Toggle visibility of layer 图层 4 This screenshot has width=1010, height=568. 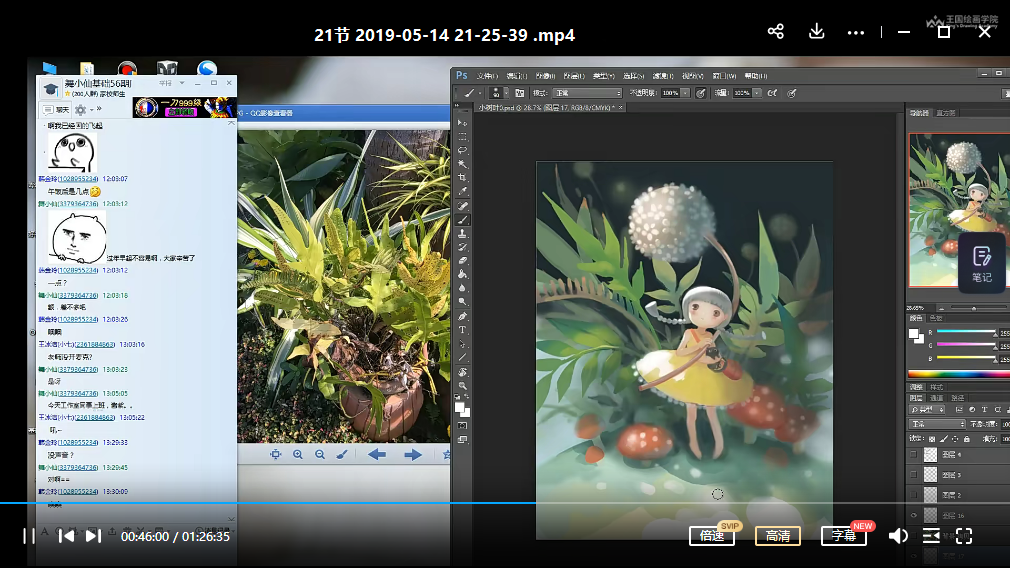tap(913, 455)
